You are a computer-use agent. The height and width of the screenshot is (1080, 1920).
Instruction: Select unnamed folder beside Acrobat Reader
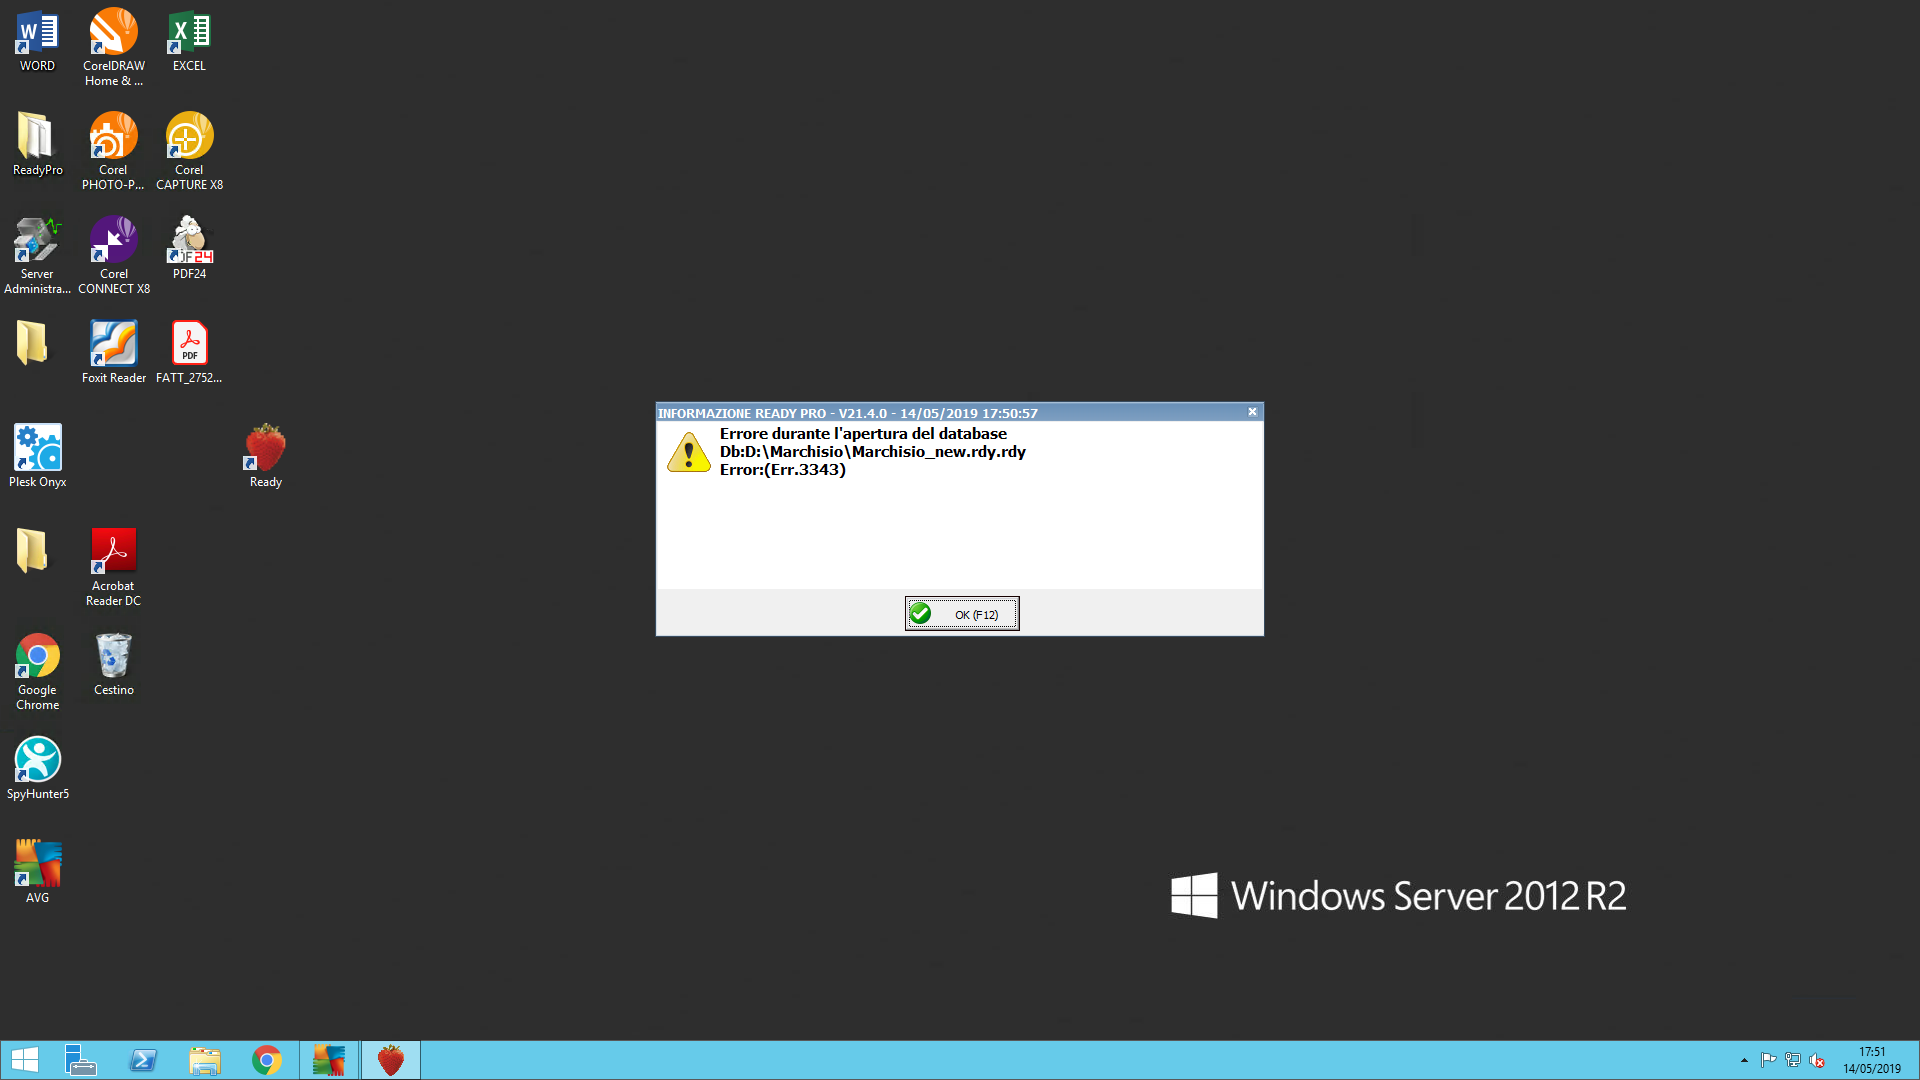32,551
